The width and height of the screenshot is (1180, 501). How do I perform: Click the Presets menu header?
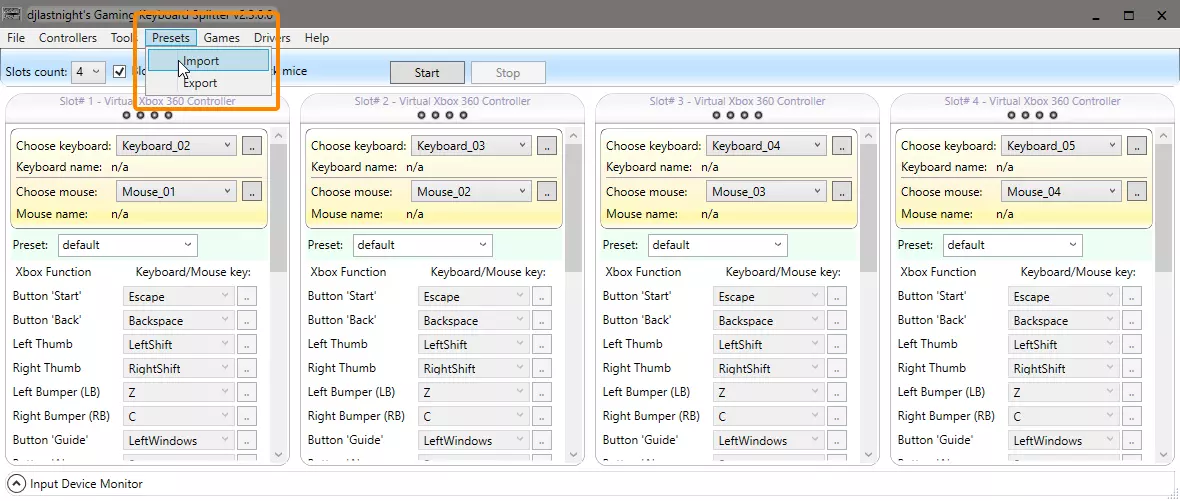click(171, 38)
